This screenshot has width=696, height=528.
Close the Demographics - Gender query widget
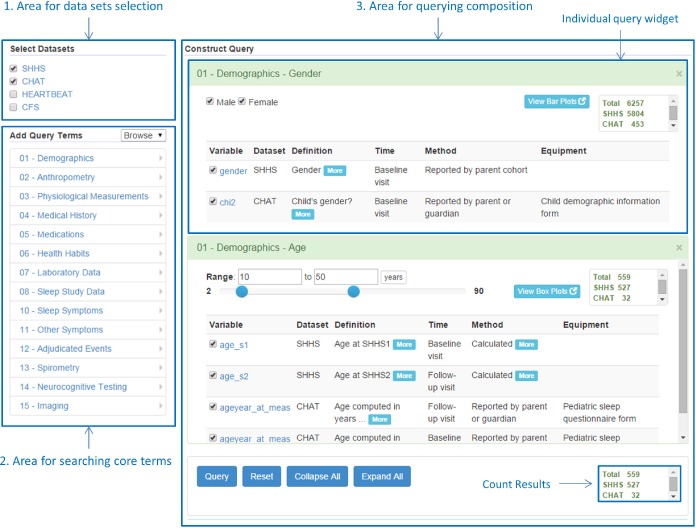point(679,74)
